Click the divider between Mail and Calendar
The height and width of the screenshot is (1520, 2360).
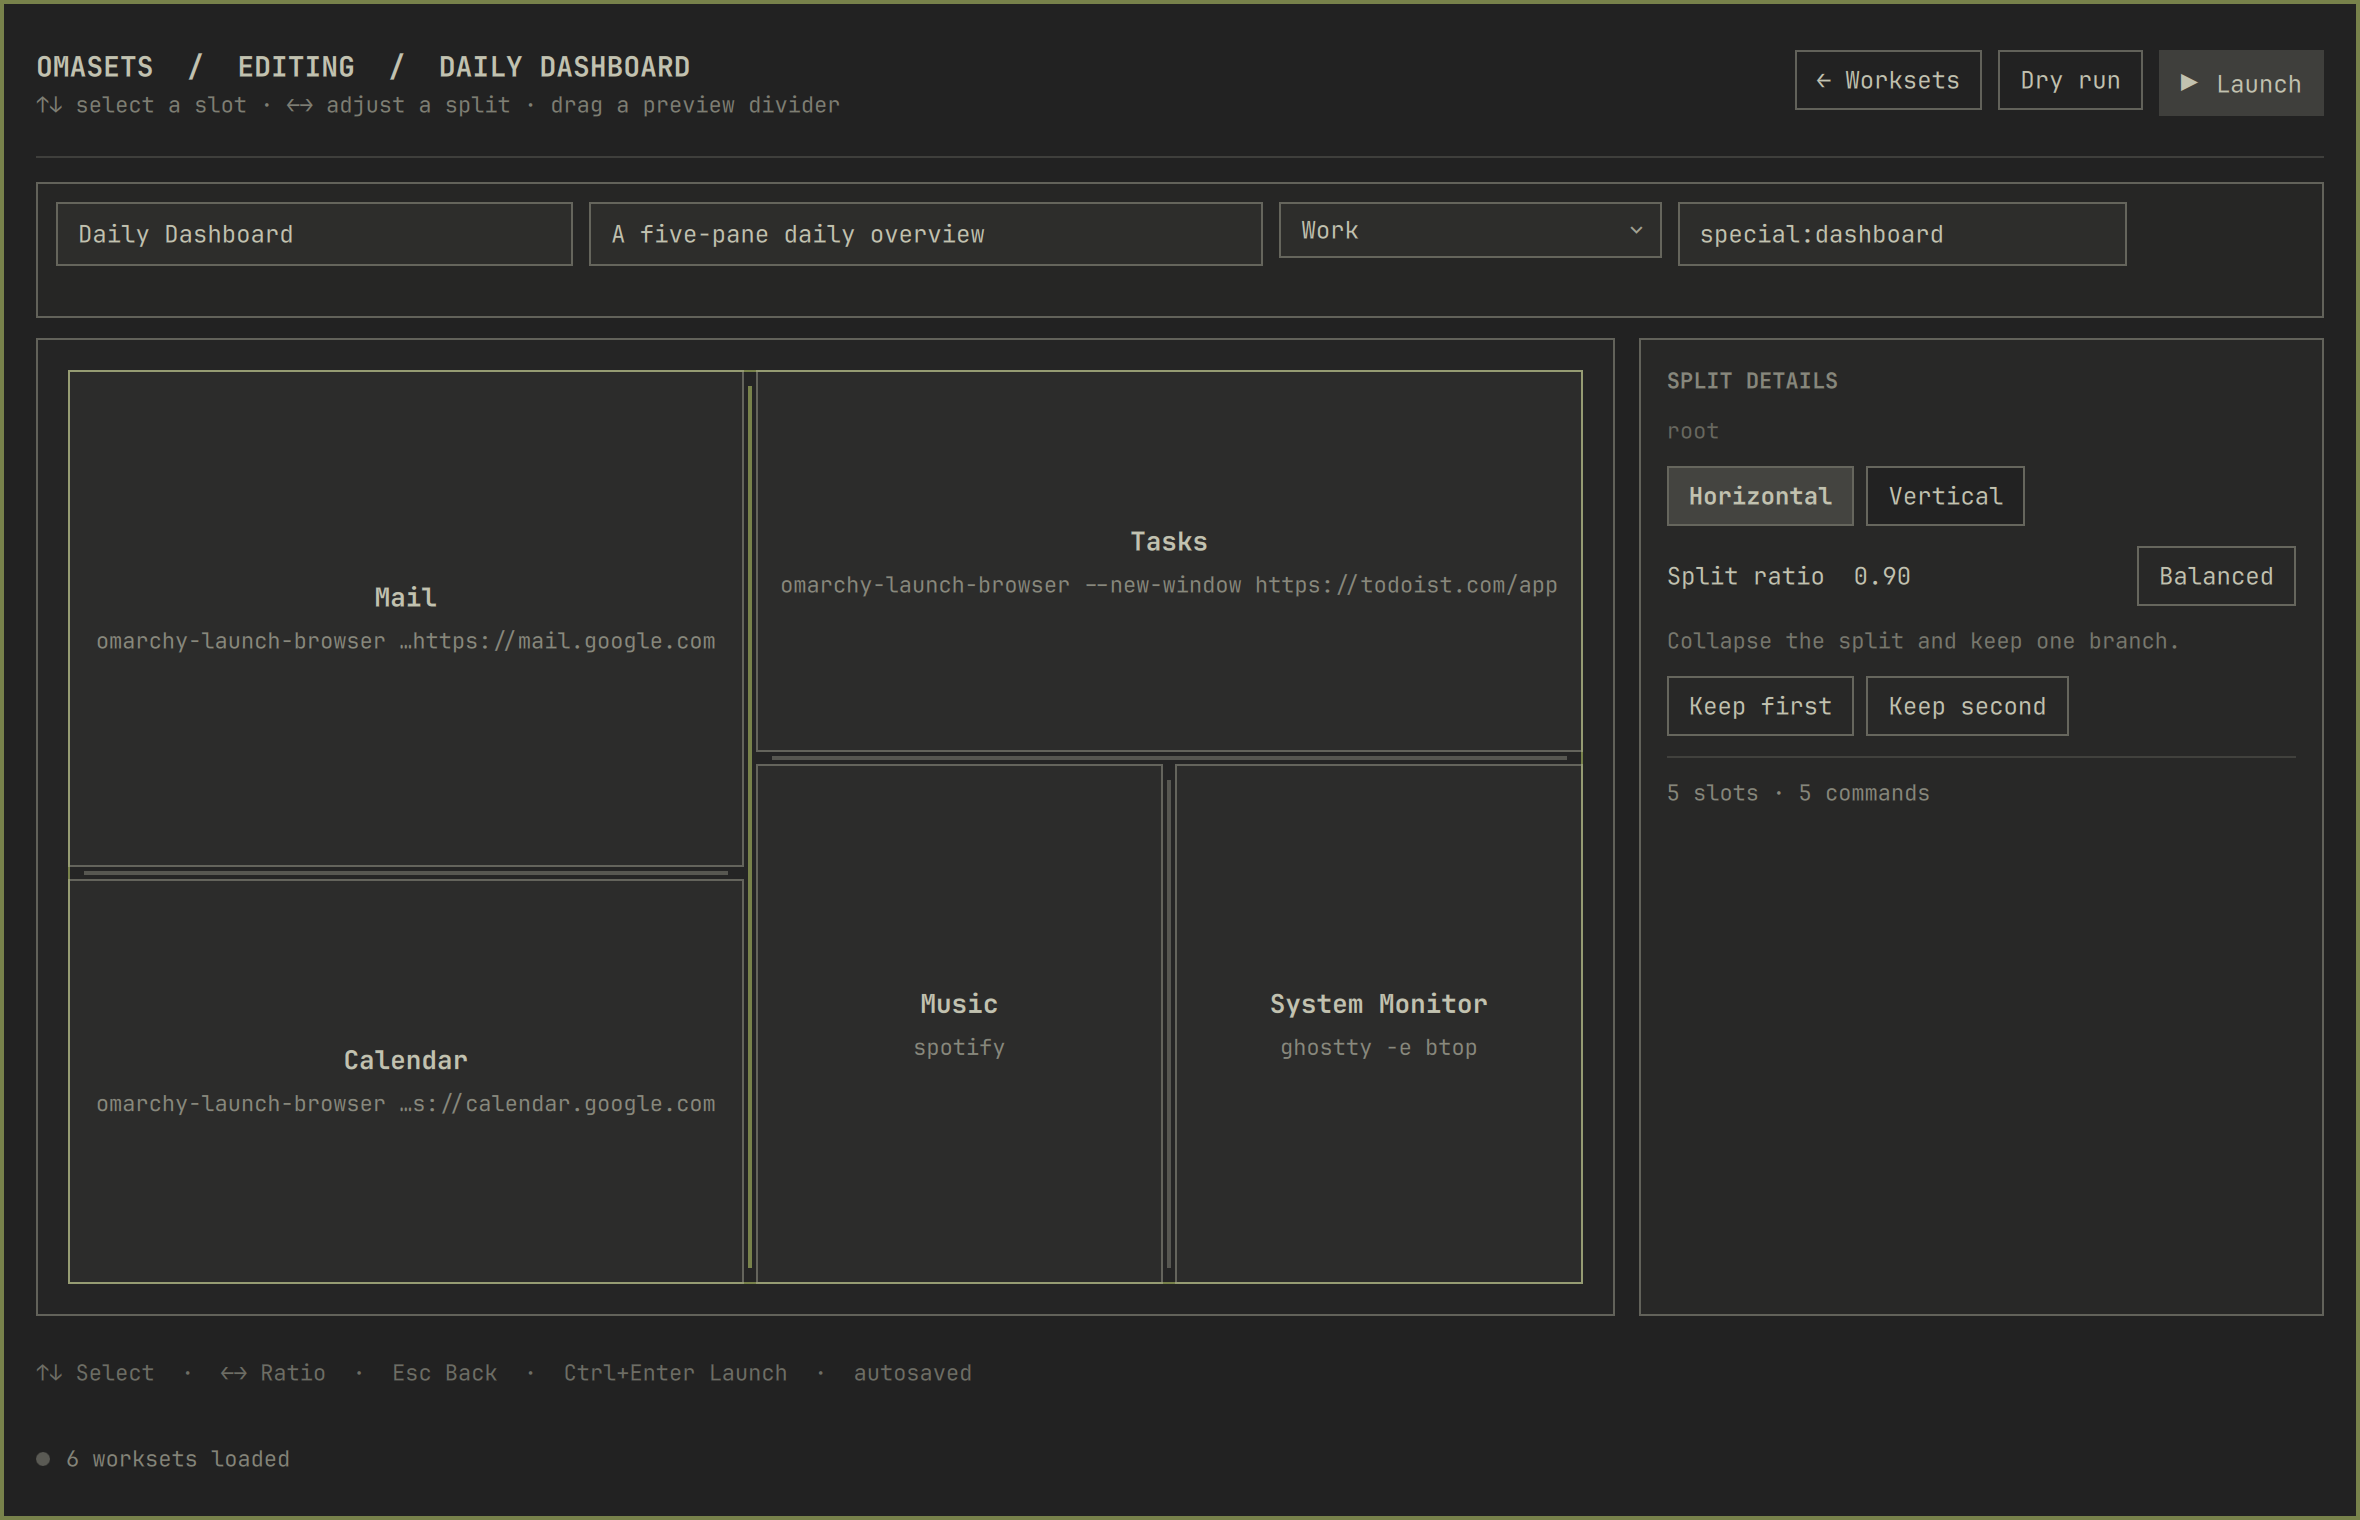click(405, 873)
